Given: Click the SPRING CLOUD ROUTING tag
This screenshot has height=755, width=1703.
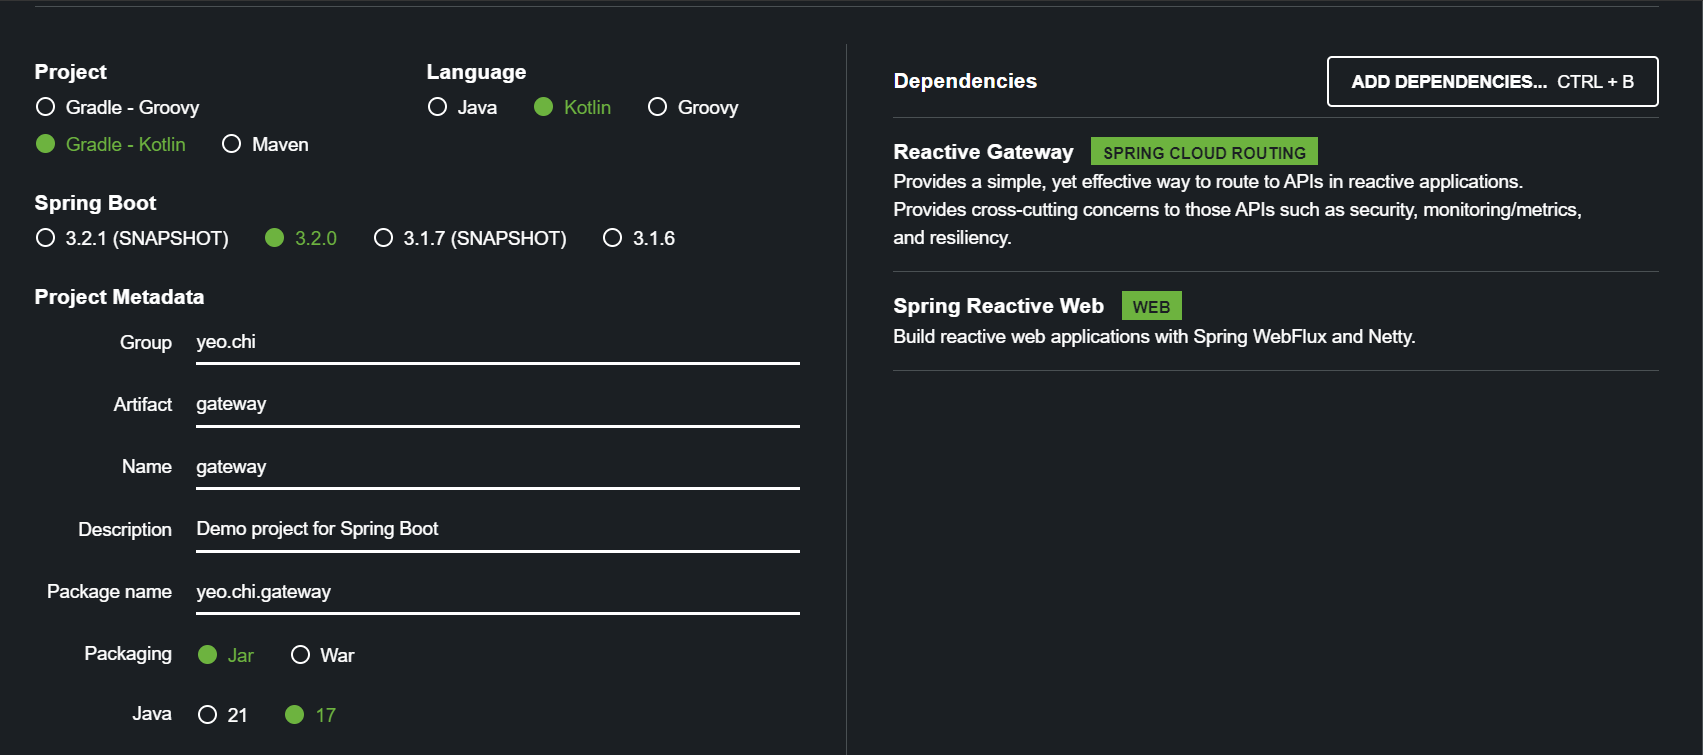Looking at the screenshot, I should coord(1204,152).
